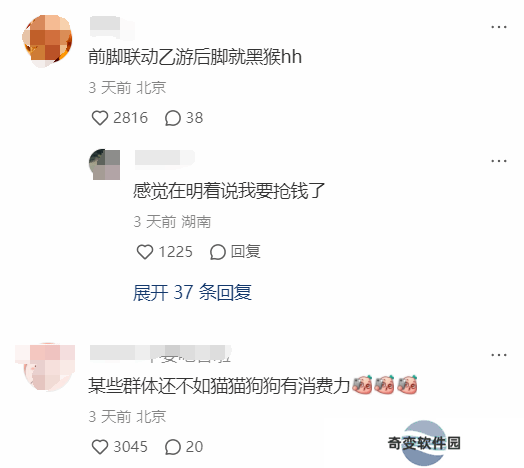Open the blurred username of Hunan replier
Screen dimensions: 524x468
pos(164,157)
